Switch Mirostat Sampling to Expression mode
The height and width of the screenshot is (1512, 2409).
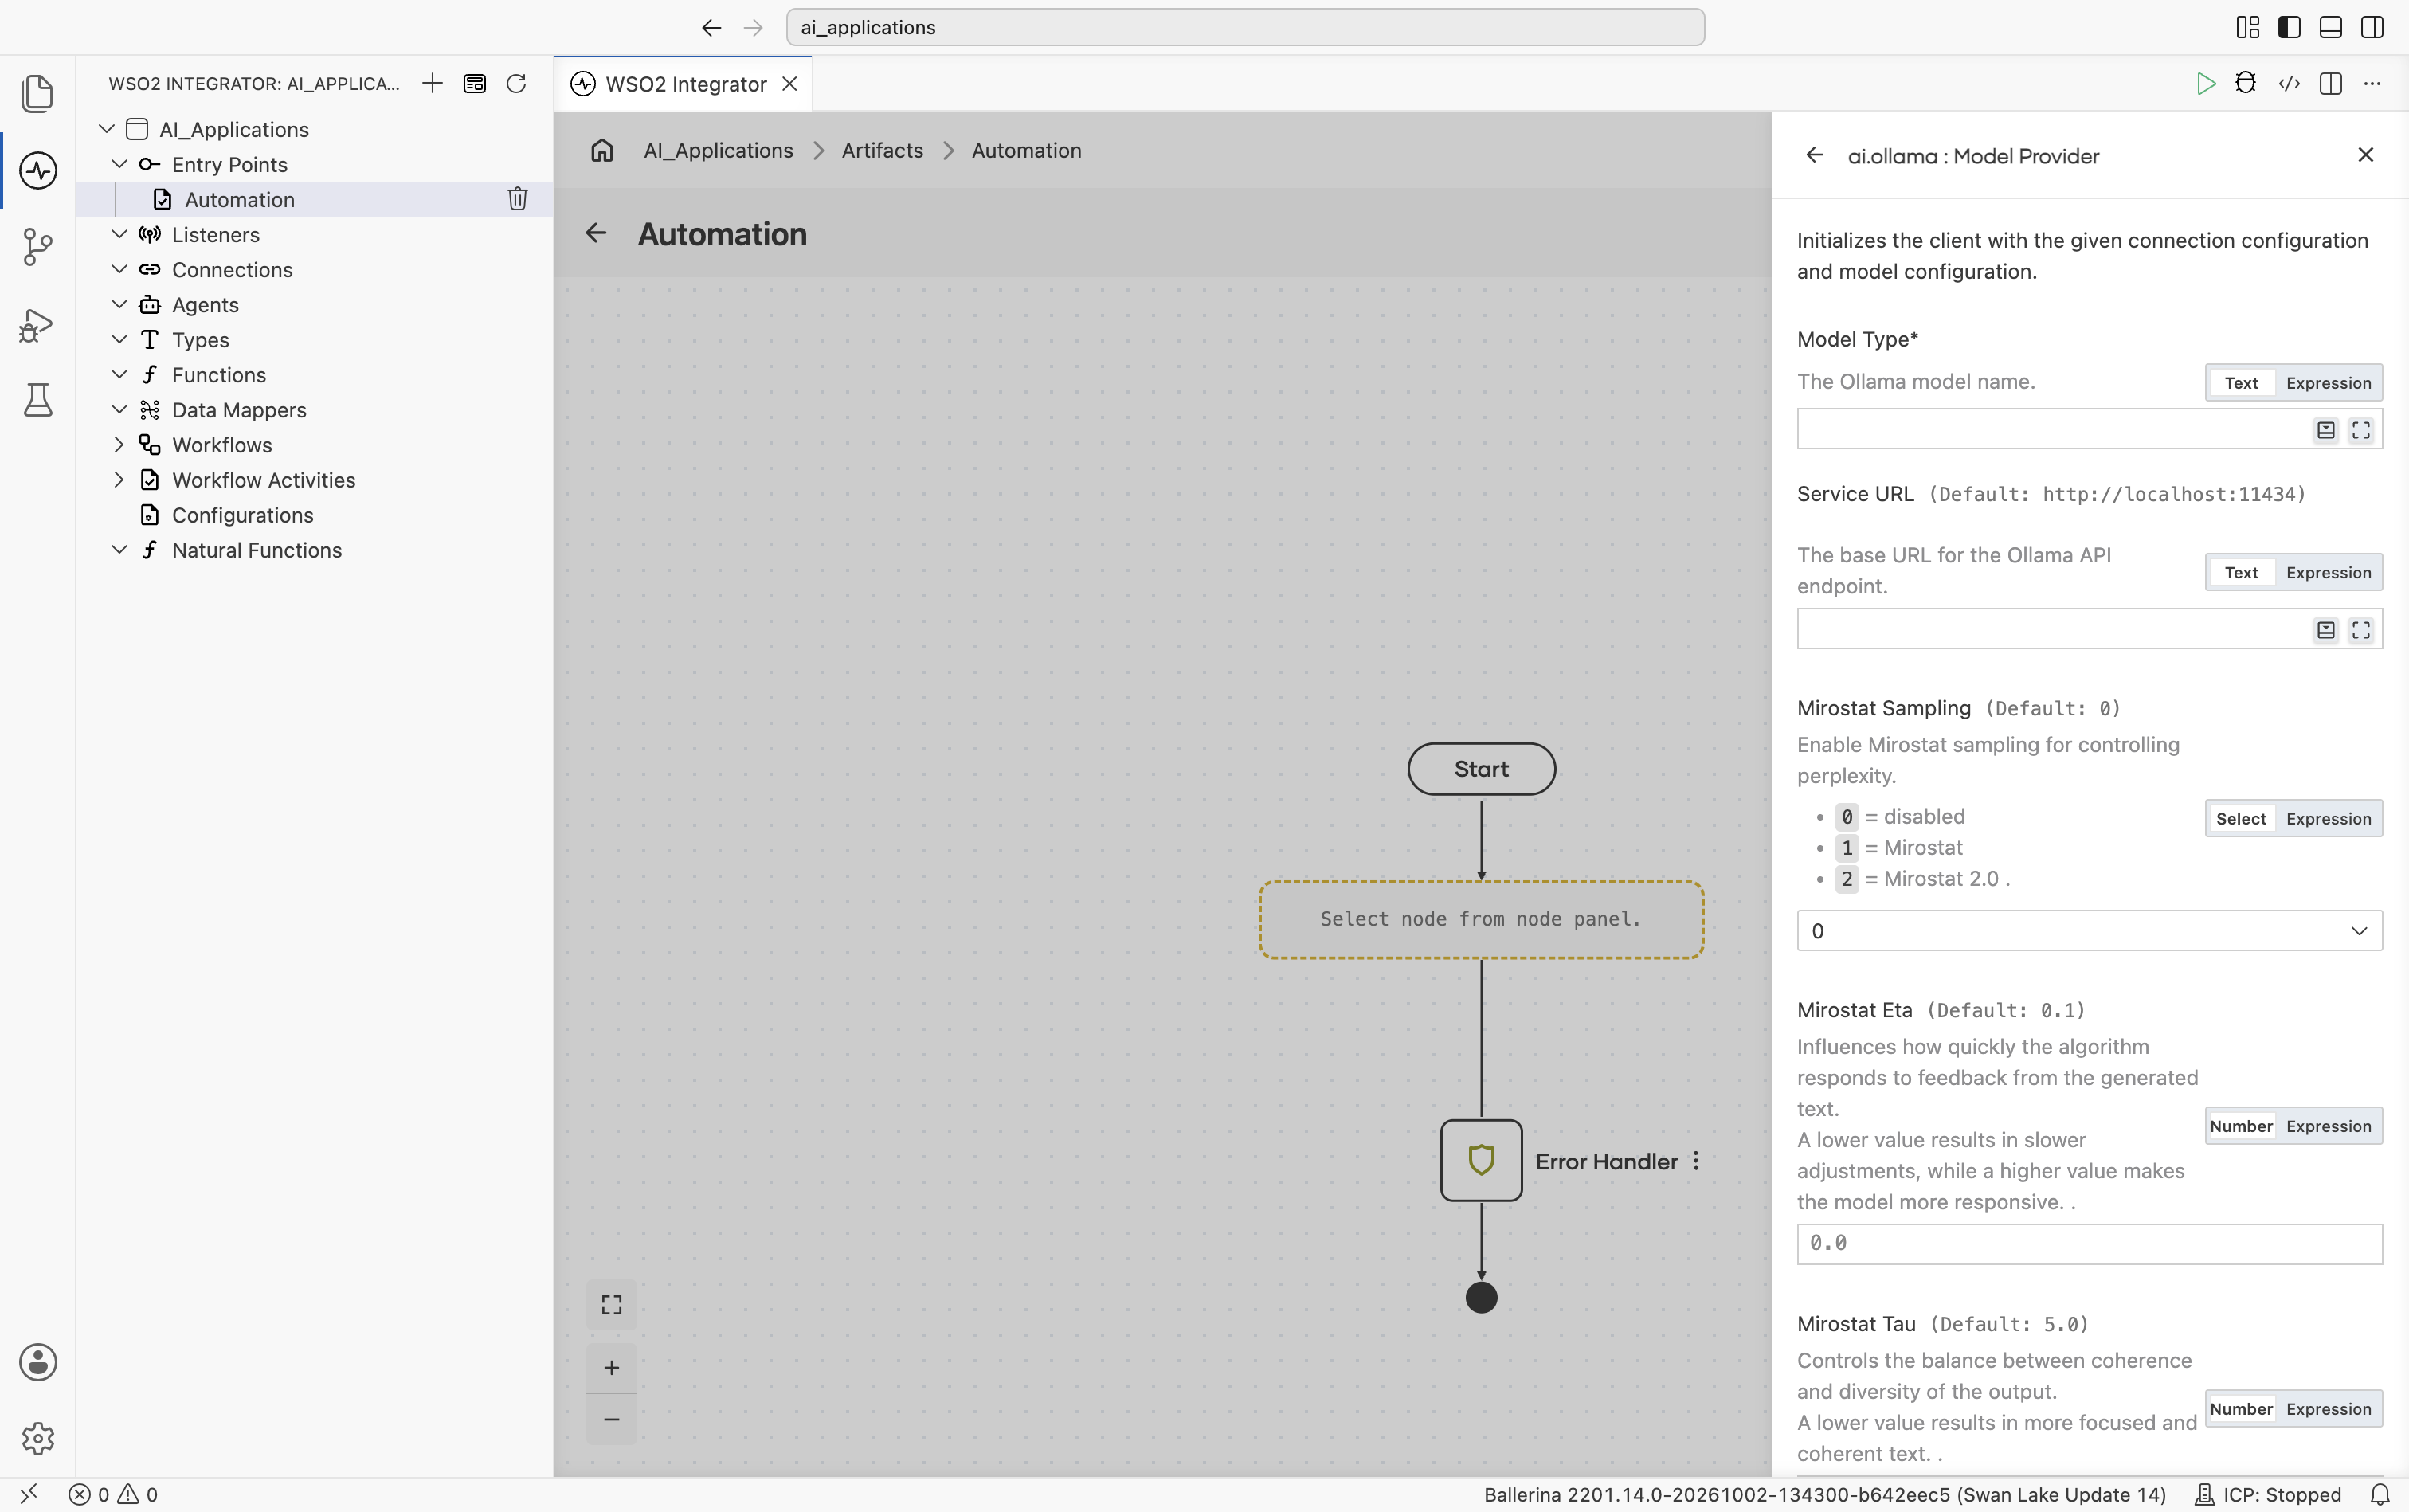tap(2328, 819)
